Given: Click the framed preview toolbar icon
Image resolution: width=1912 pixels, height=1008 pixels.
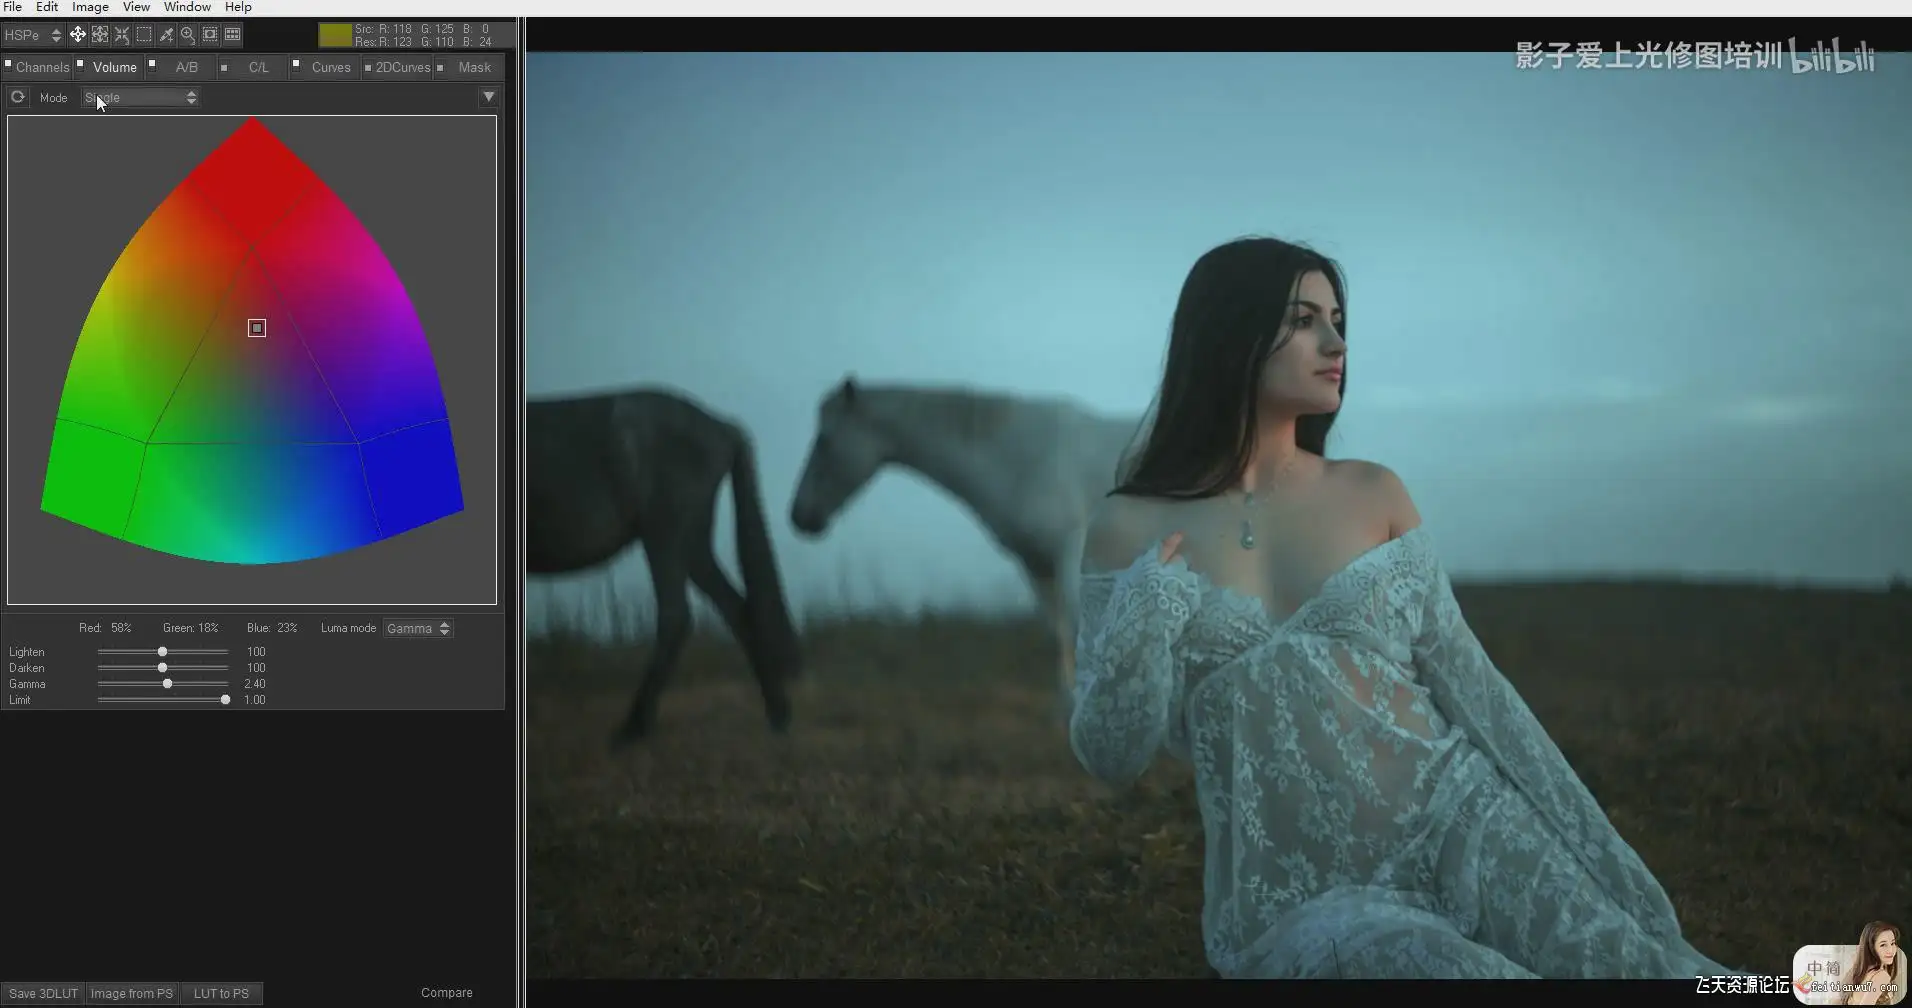Looking at the screenshot, I should click(210, 34).
